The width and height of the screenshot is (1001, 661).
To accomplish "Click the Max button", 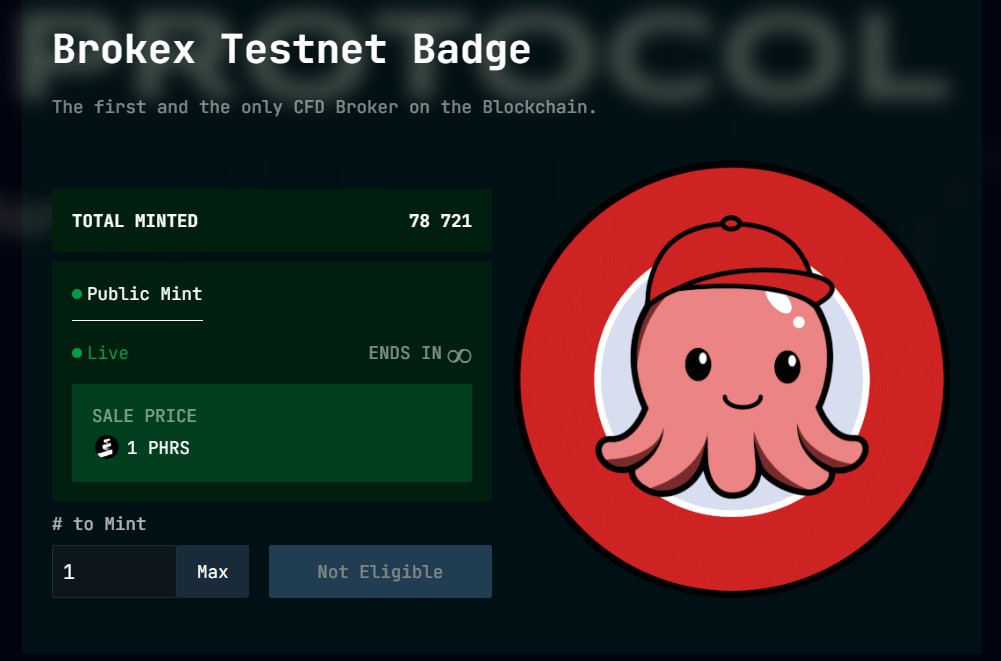I will (x=213, y=572).
